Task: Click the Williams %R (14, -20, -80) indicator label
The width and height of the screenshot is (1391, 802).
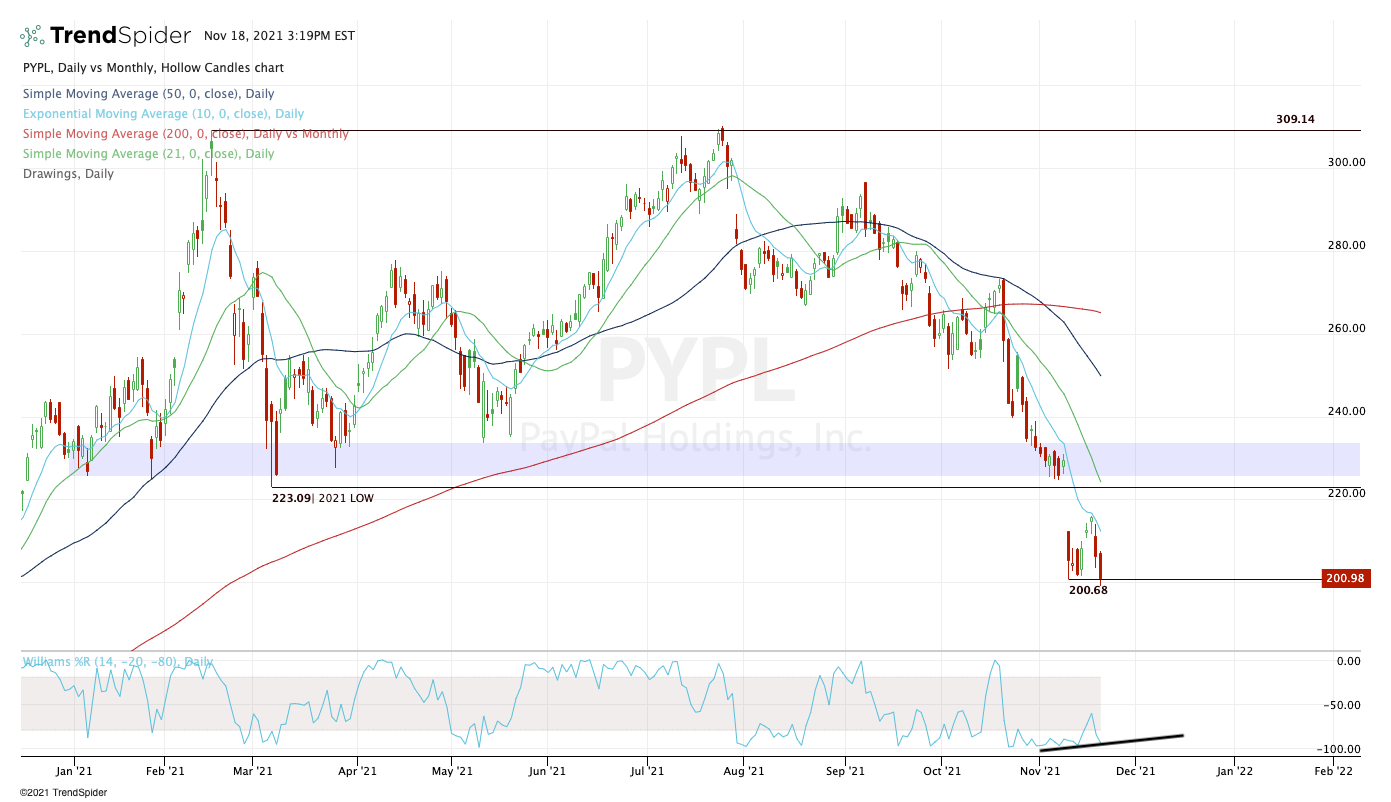Action: point(118,662)
